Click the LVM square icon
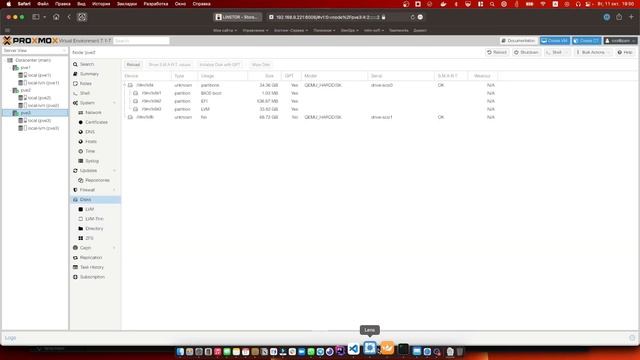 click(x=80, y=209)
